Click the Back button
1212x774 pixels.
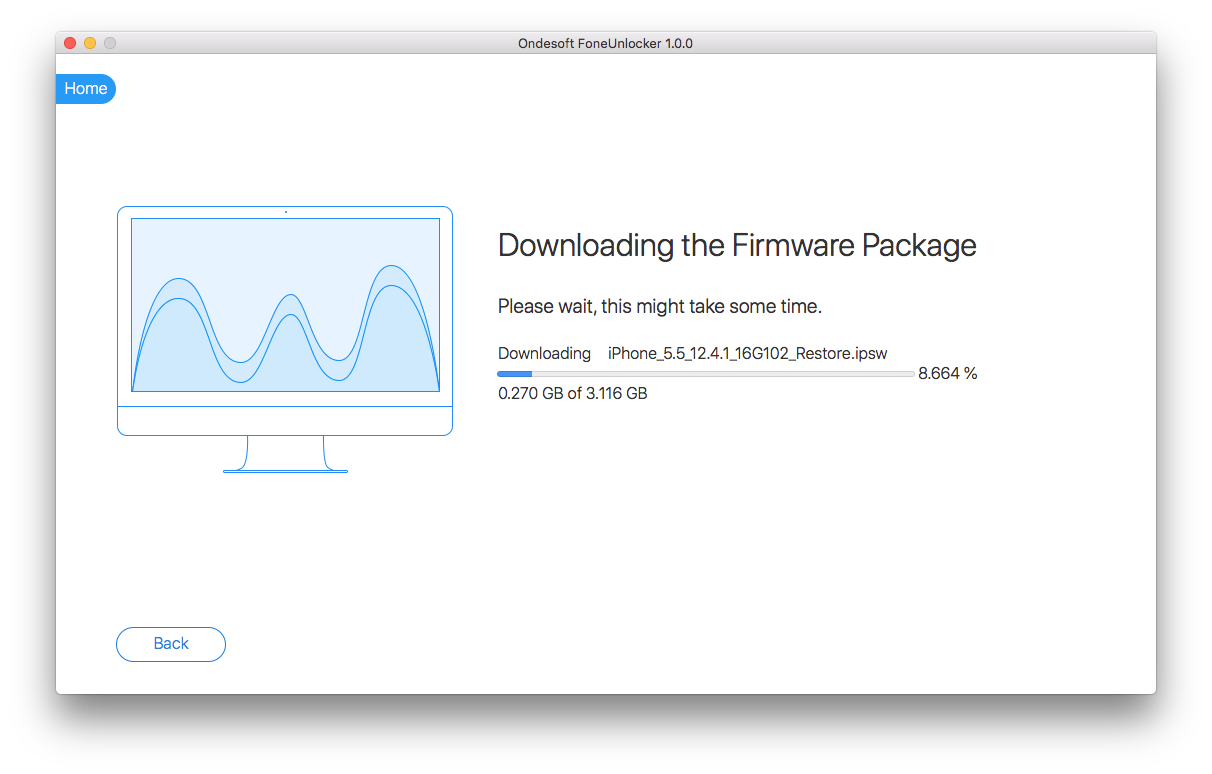(171, 644)
